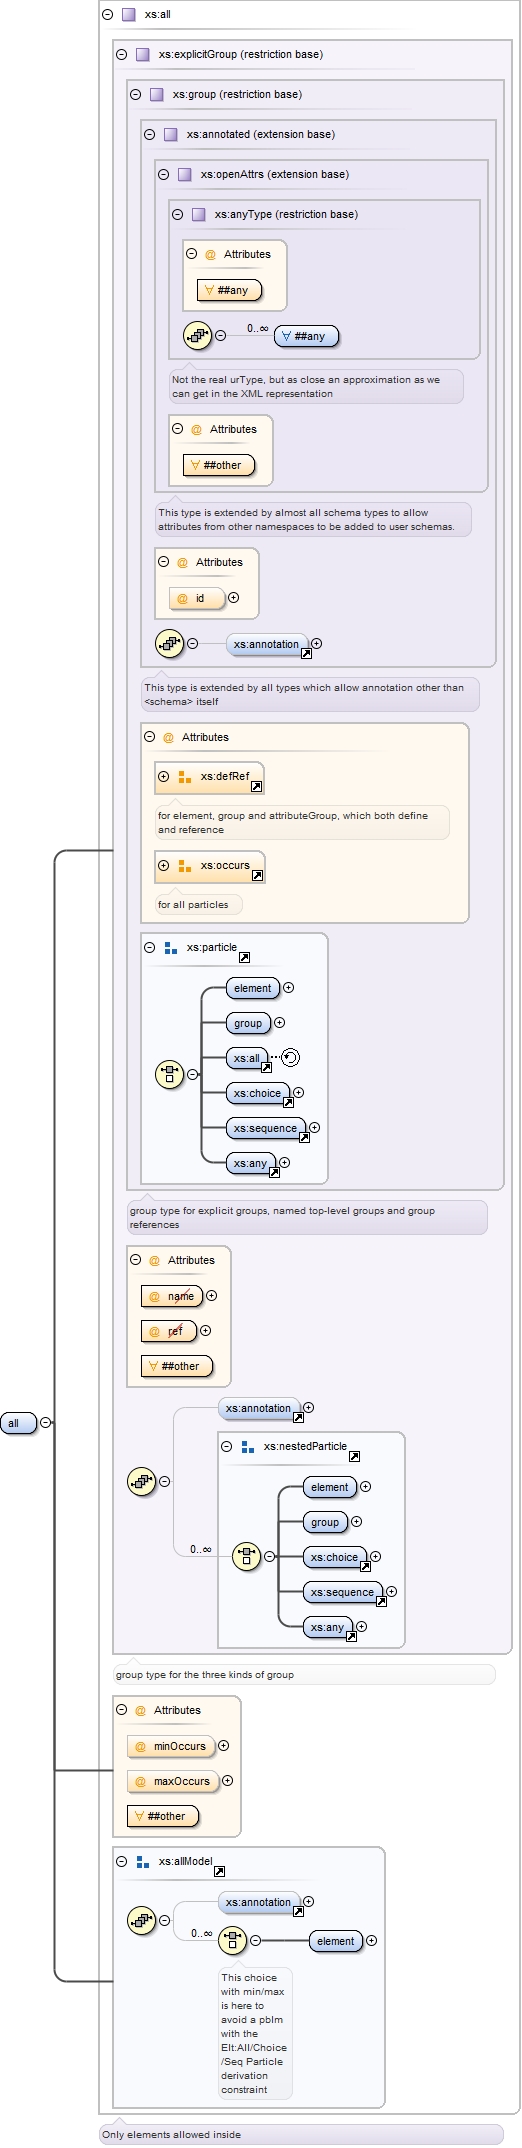Viewport: 522px width, 2148px height.
Task: Expand the minOccurs attribute
Action: (x=223, y=1745)
